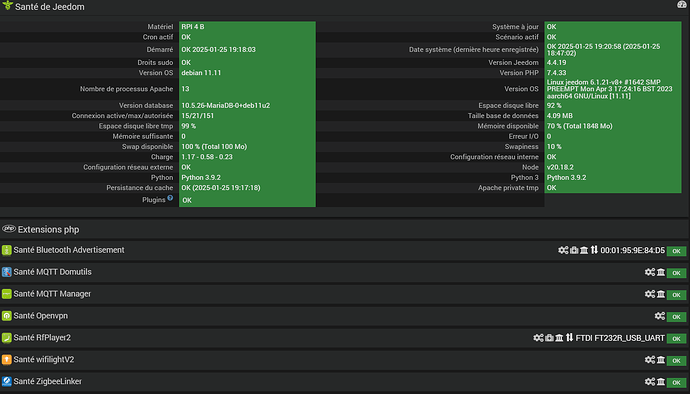Click the gears icon in MQTT Manager row
This screenshot has height=394, width=690.
coord(650,294)
